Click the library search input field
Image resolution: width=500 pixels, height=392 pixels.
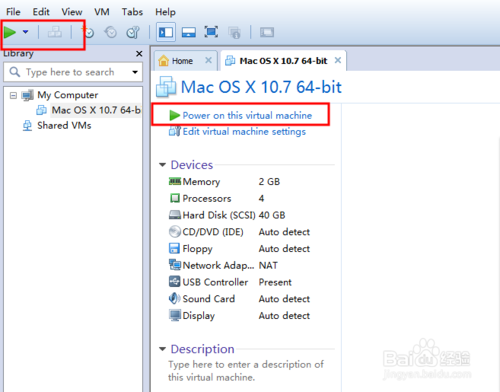pos(73,72)
